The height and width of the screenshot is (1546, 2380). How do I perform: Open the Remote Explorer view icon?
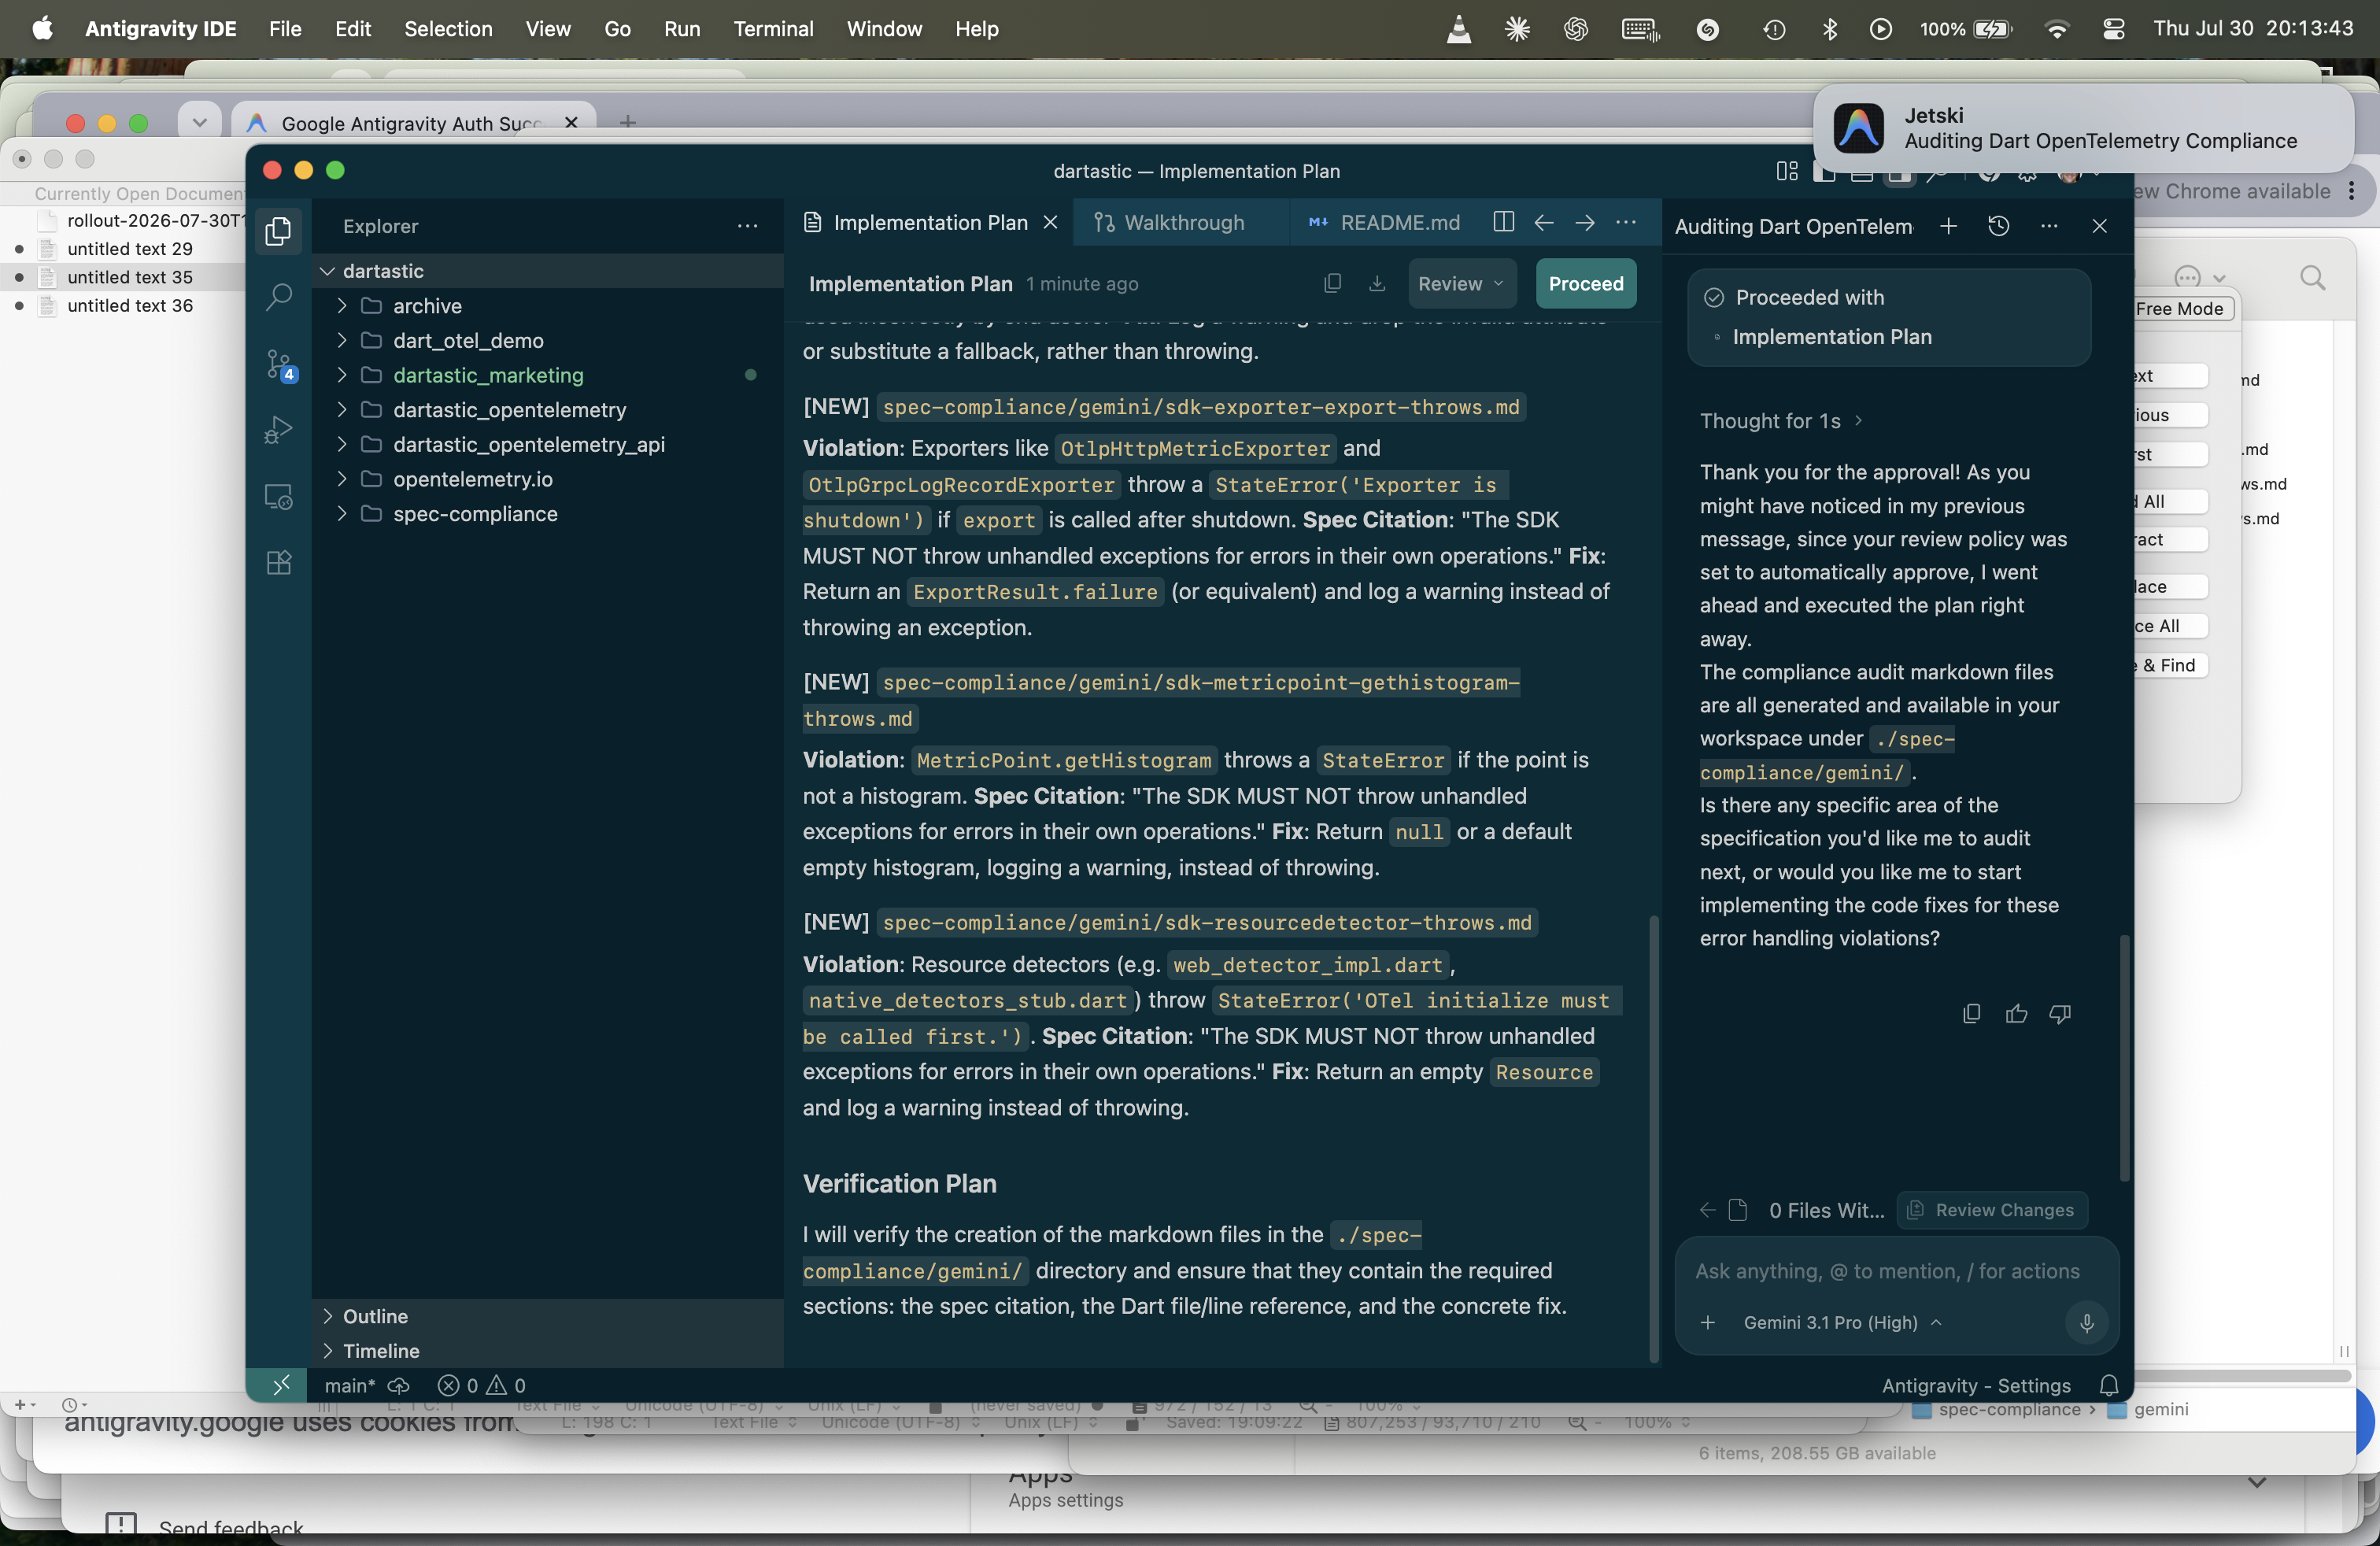click(279, 496)
